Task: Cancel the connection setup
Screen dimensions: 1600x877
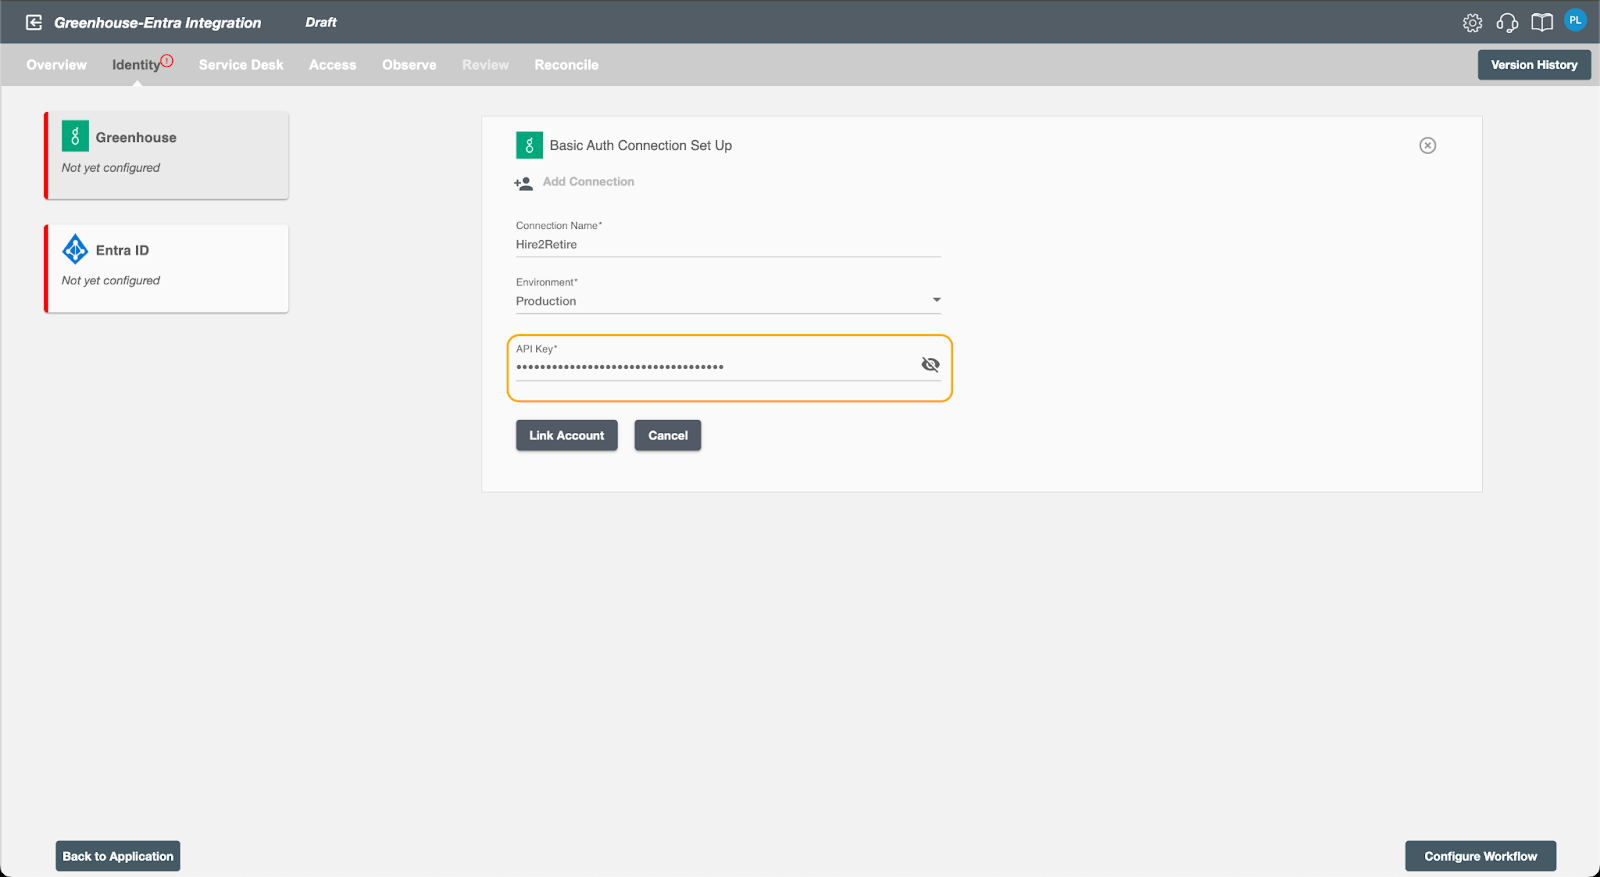Action: (x=668, y=435)
